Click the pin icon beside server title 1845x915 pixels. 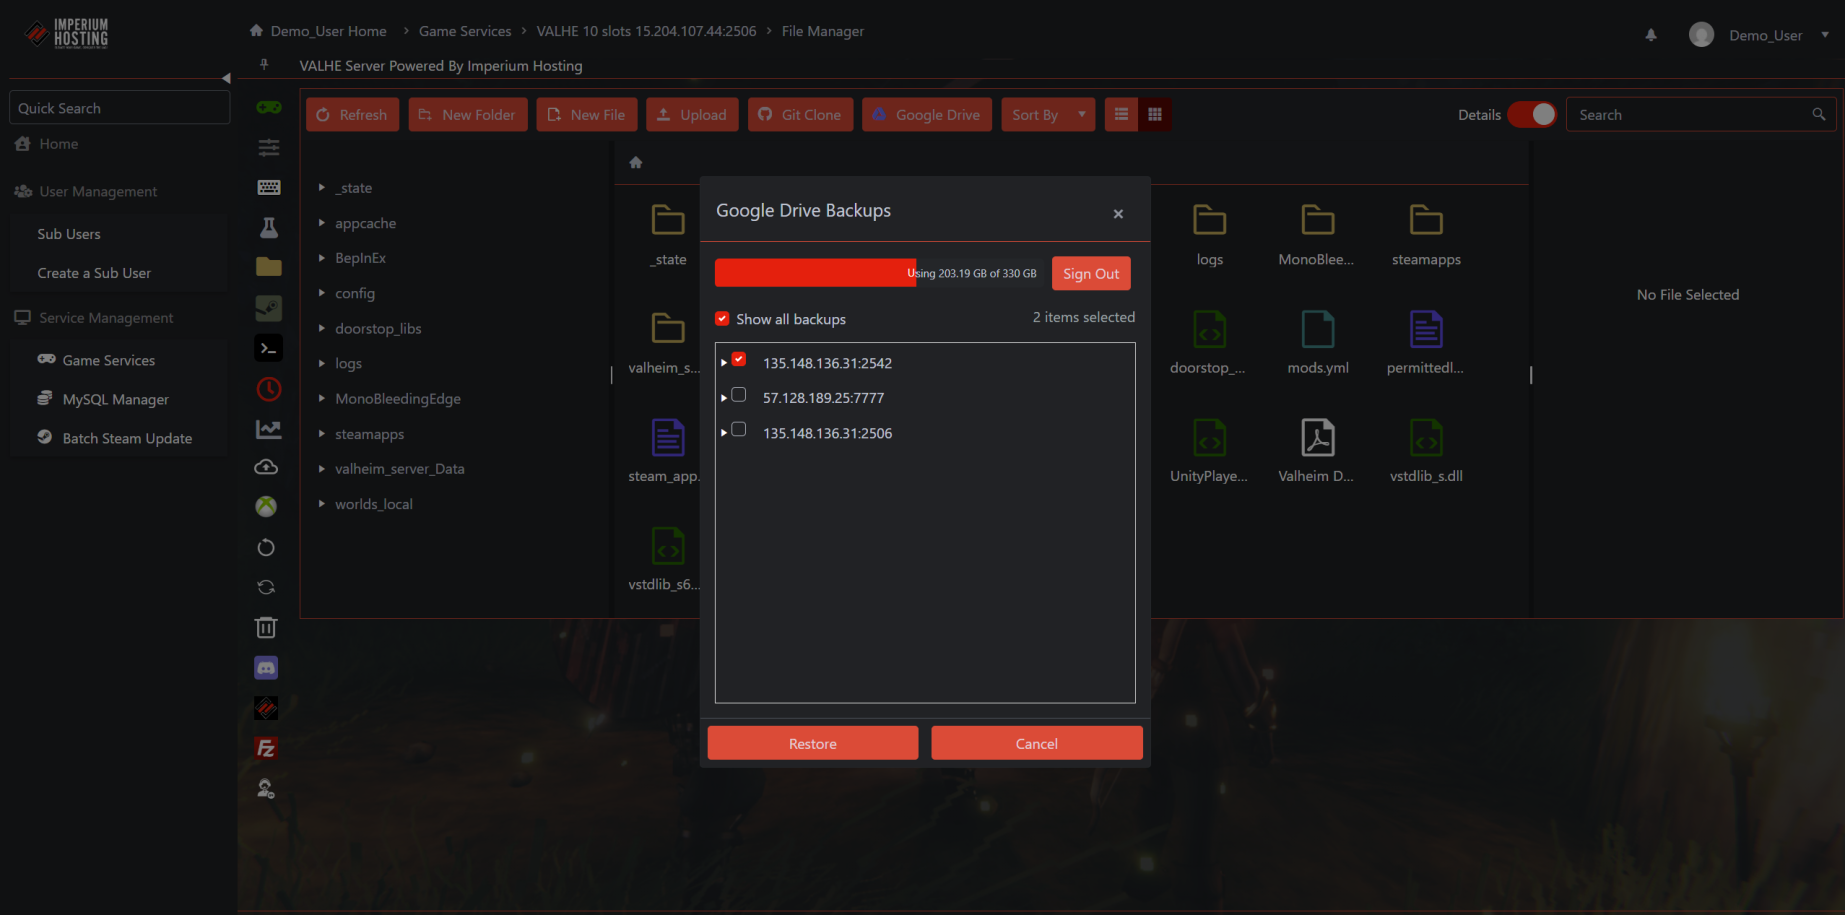click(264, 64)
